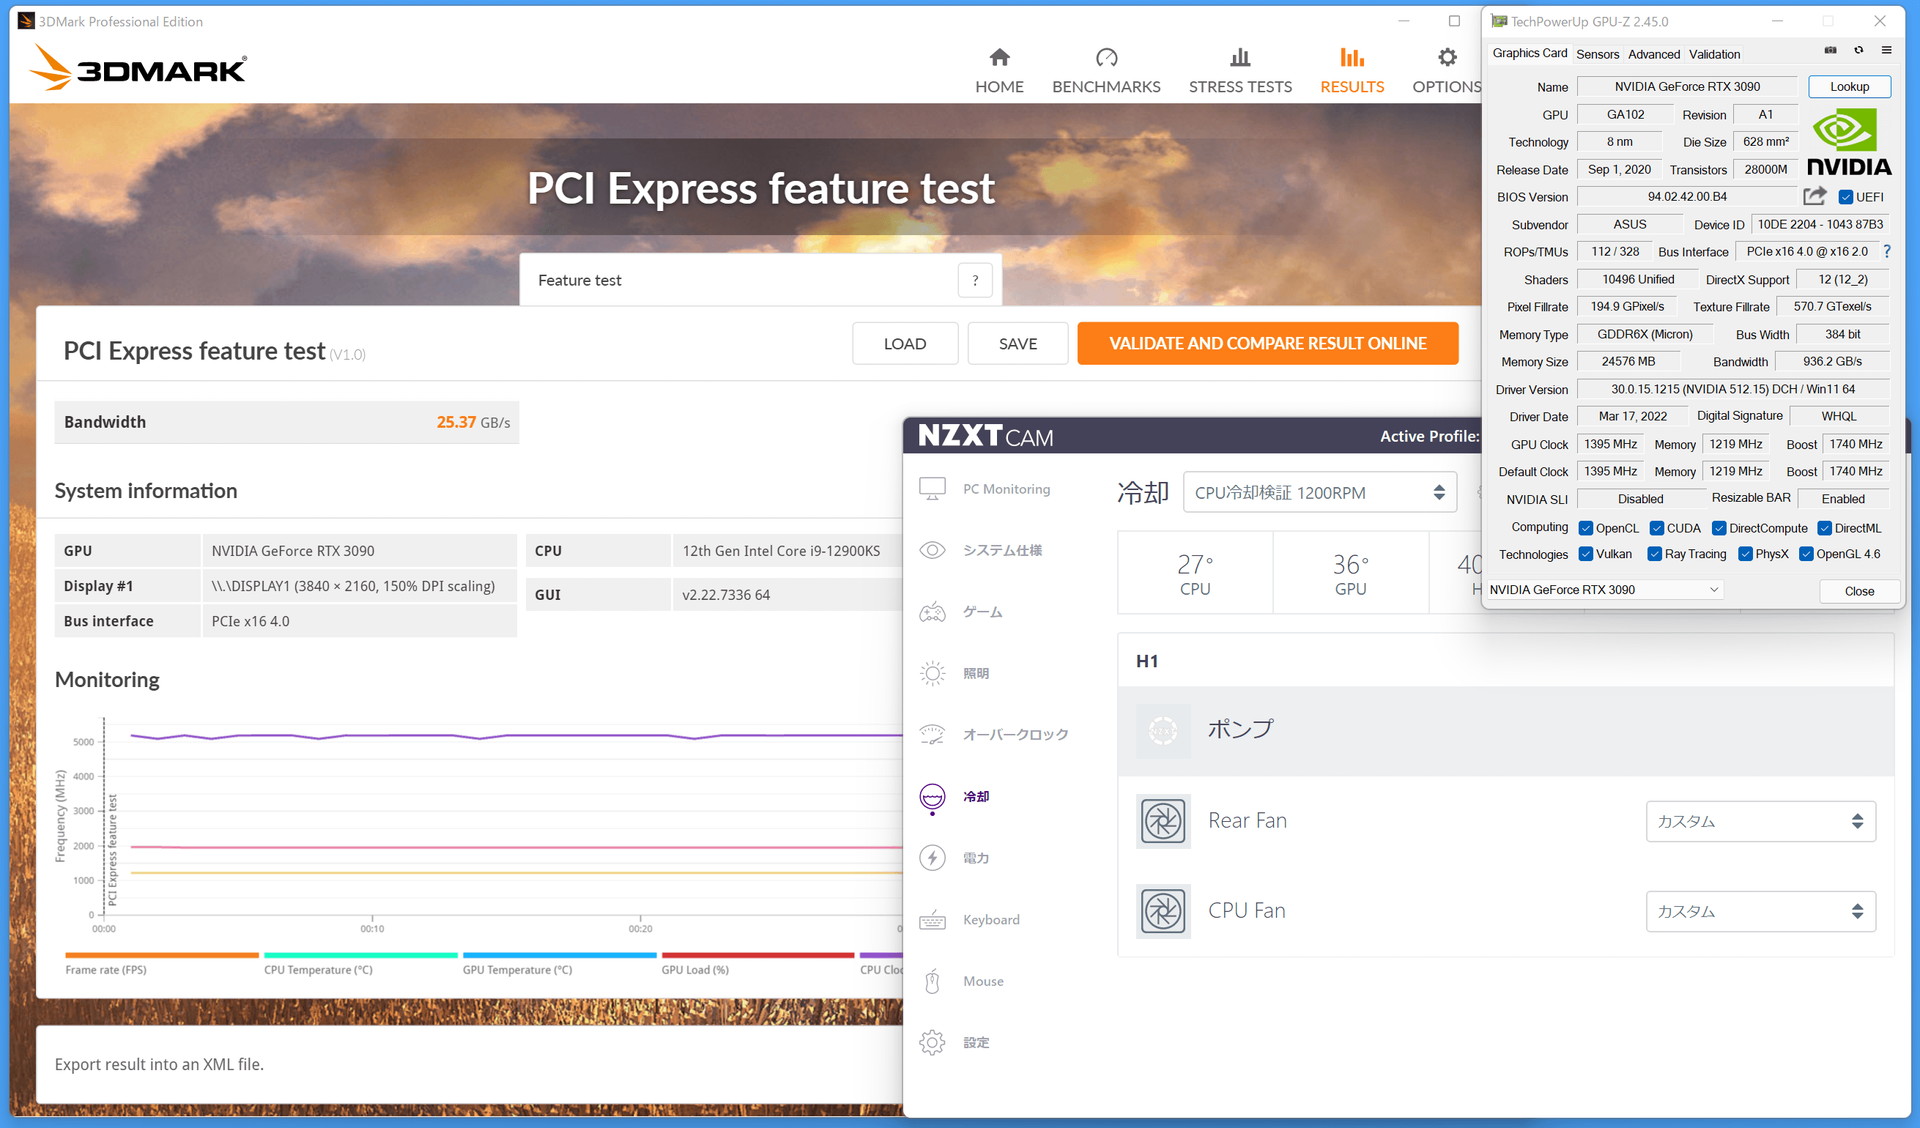This screenshot has width=1920, height=1128.
Task: Open 設定 settings gear in NZXT CAM
Action: tap(932, 1043)
